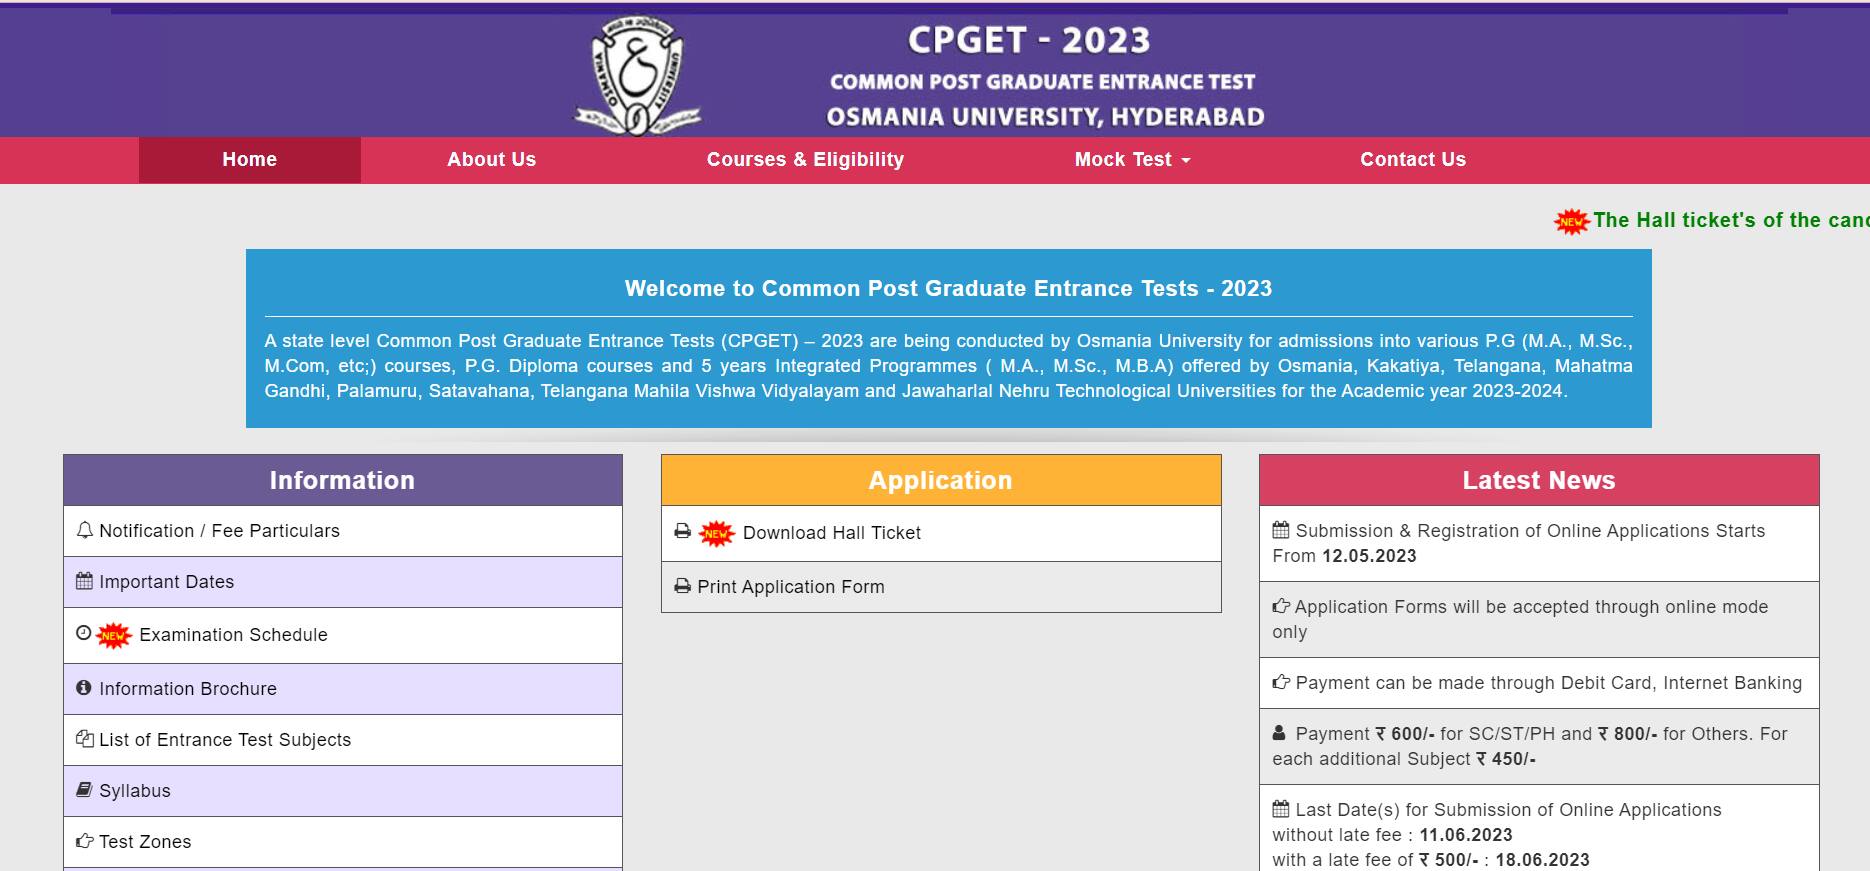The image size is (1870, 871).
Task: Open List of Entrance Test Subjects
Action: pos(225,740)
